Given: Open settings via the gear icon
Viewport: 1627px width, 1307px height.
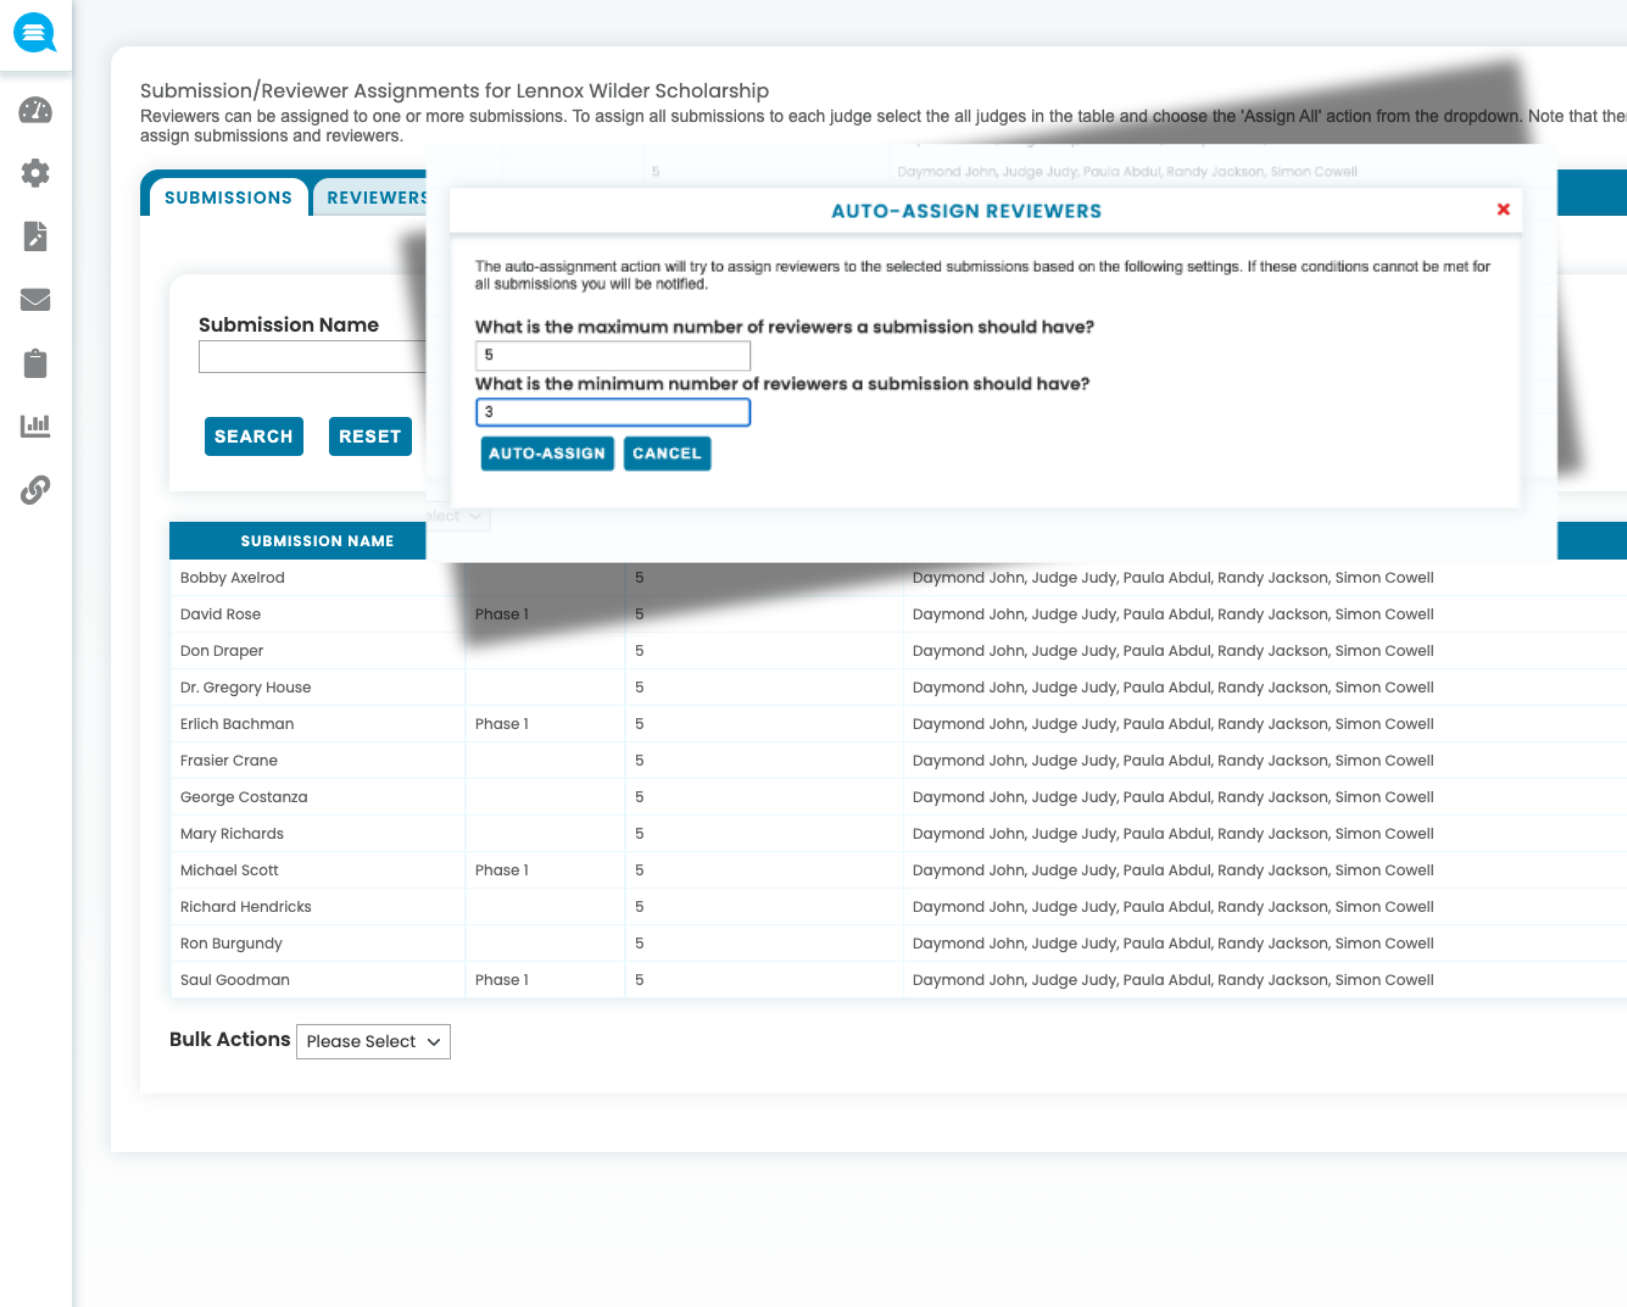Looking at the screenshot, I should [x=35, y=173].
